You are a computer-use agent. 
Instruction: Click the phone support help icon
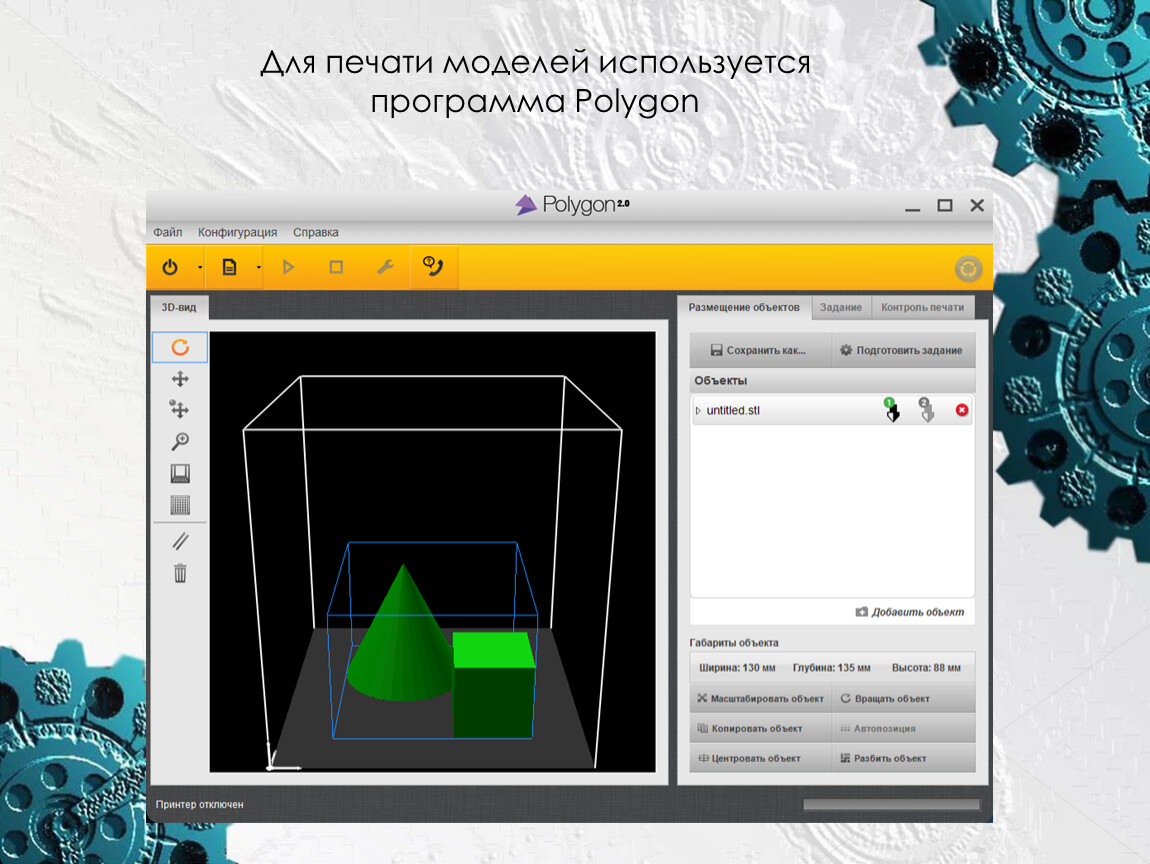[x=433, y=266]
